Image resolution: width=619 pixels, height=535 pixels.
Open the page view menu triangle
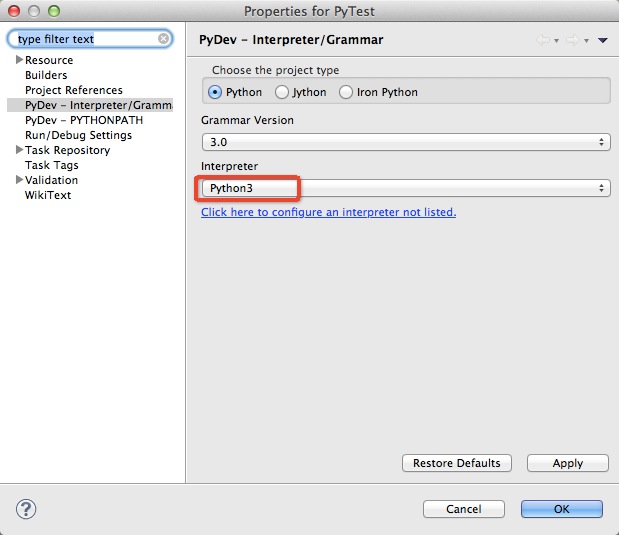click(602, 40)
